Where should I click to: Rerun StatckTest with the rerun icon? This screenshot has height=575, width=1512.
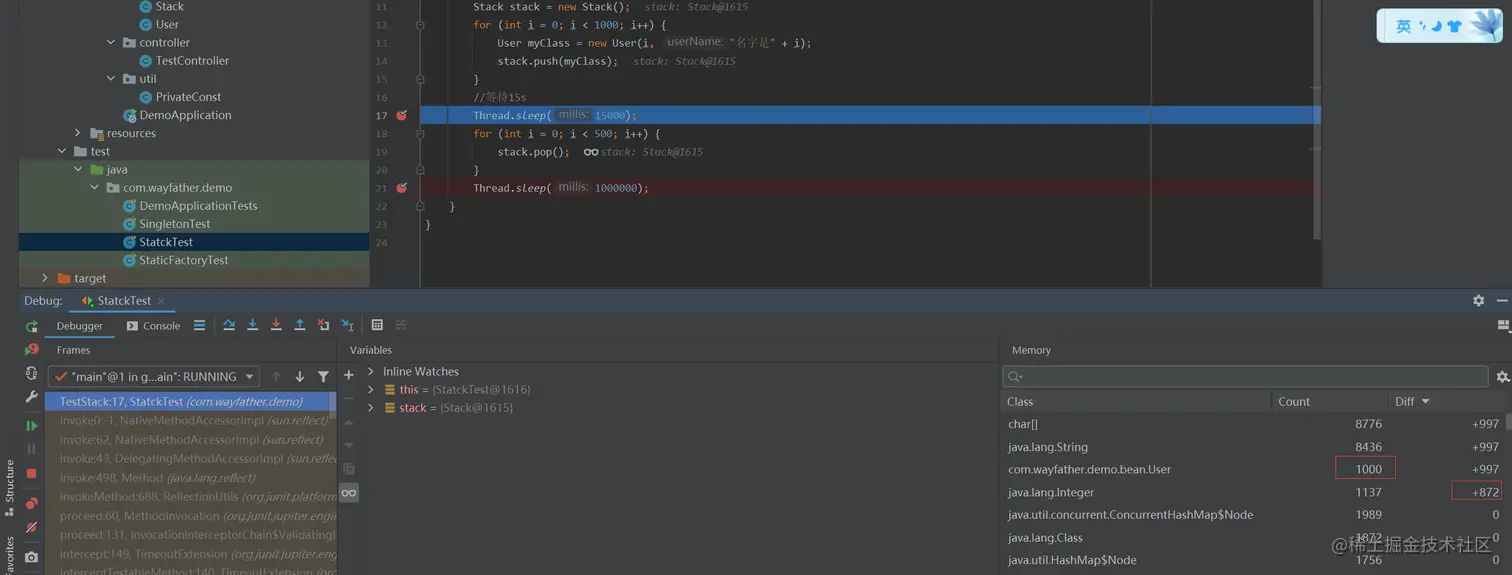[x=32, y=326]
